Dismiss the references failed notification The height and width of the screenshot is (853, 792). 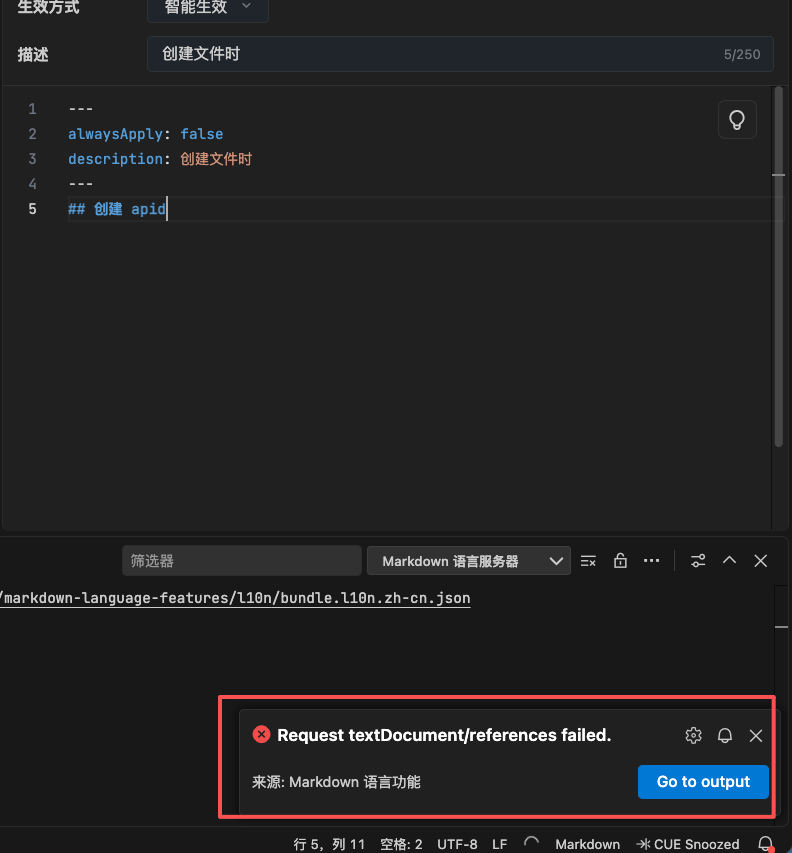[756, 735]
